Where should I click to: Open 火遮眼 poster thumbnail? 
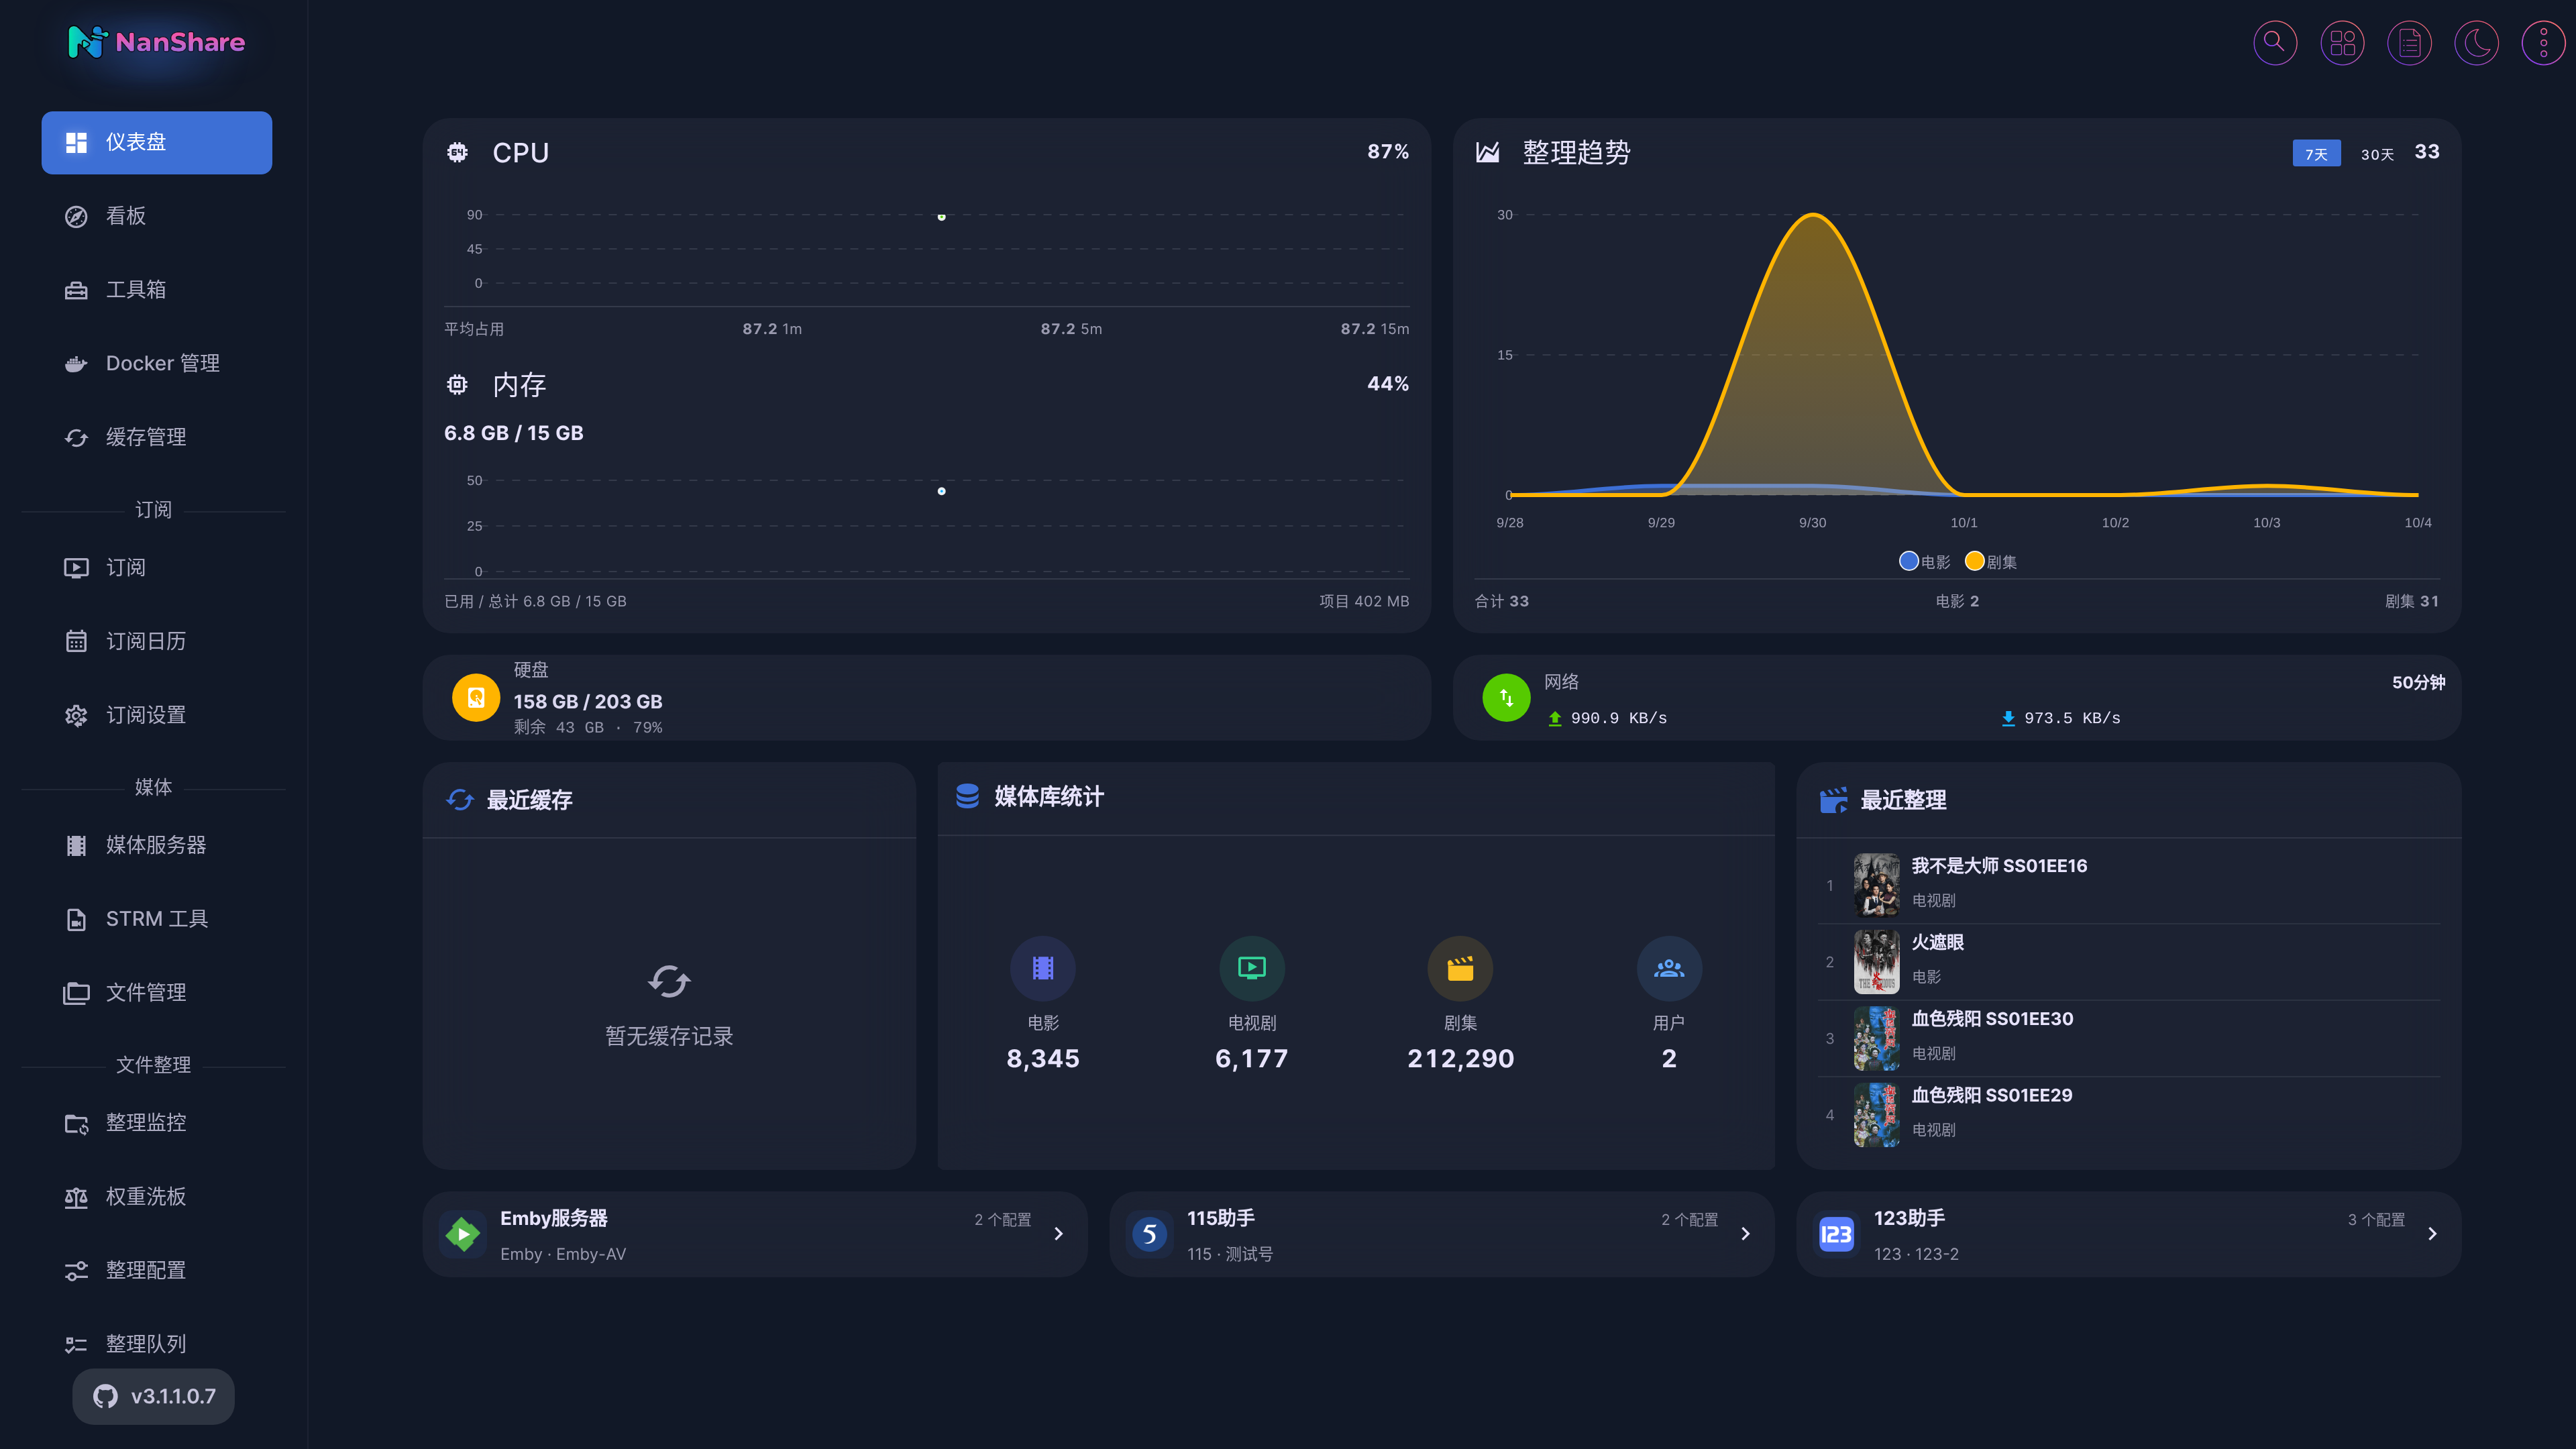coord(1876,961)
